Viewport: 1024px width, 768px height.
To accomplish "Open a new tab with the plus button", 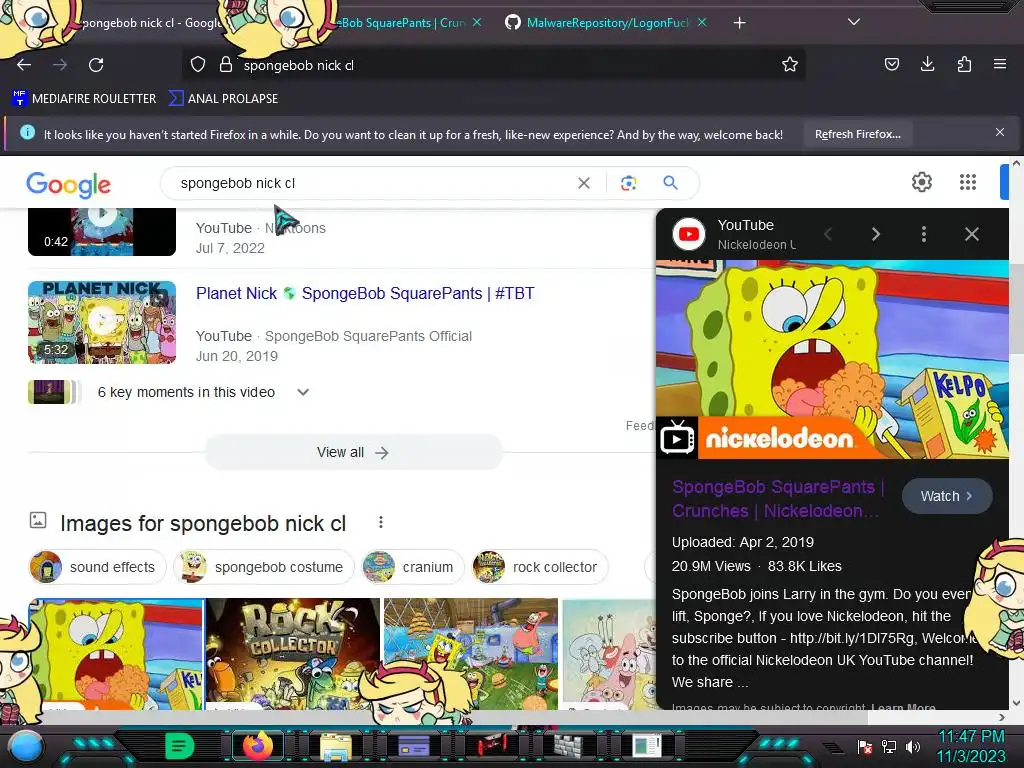I will [739, 23].
